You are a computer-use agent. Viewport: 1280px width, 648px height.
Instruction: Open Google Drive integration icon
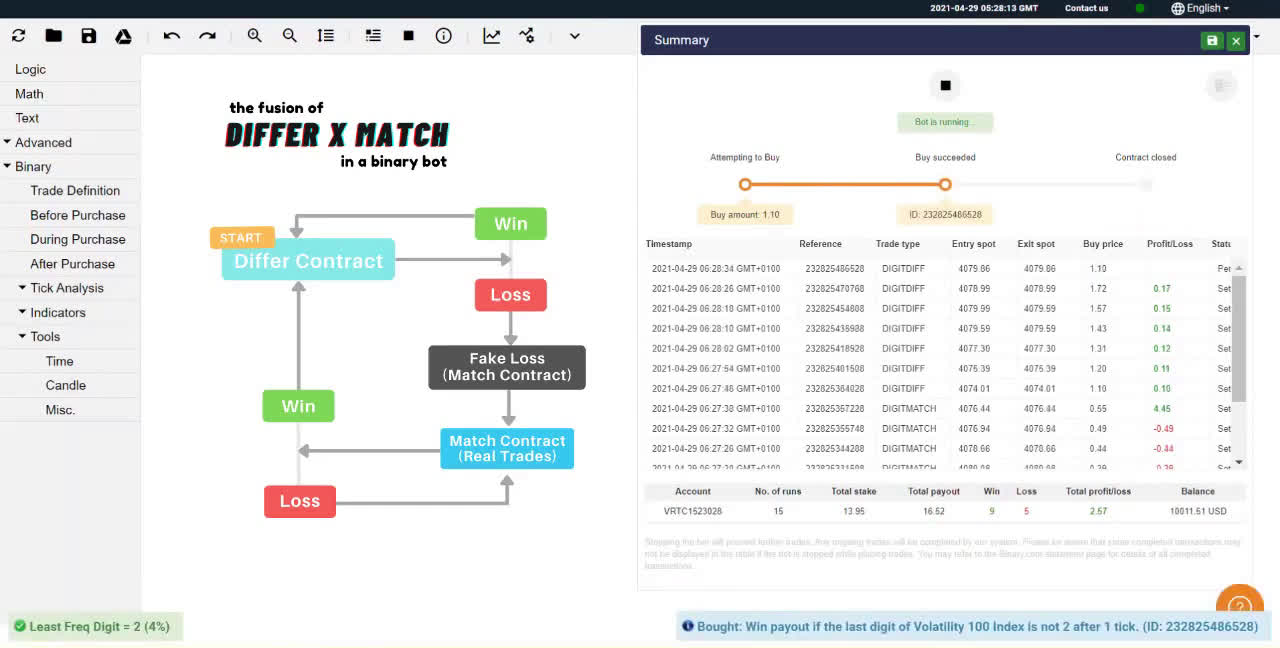[124, 35]
